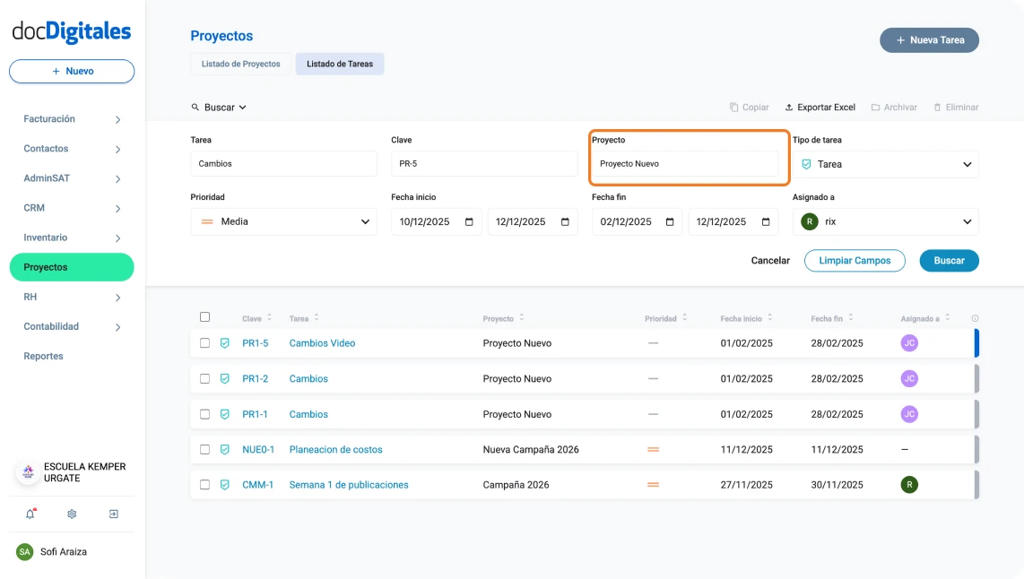This screenshot has height=579, width=1024.
Task: Click the Nueva Tarea button
Action: coord(929,40)
